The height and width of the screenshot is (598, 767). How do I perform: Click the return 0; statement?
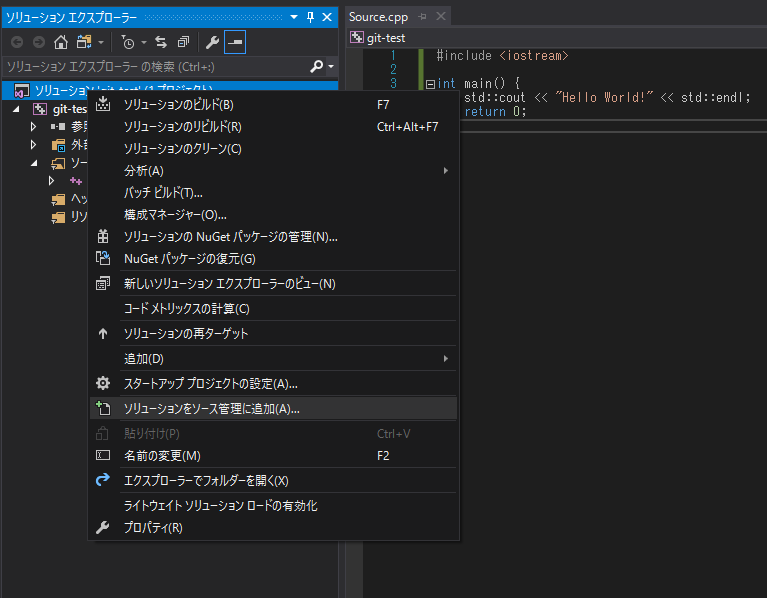[x=495, y=112]
